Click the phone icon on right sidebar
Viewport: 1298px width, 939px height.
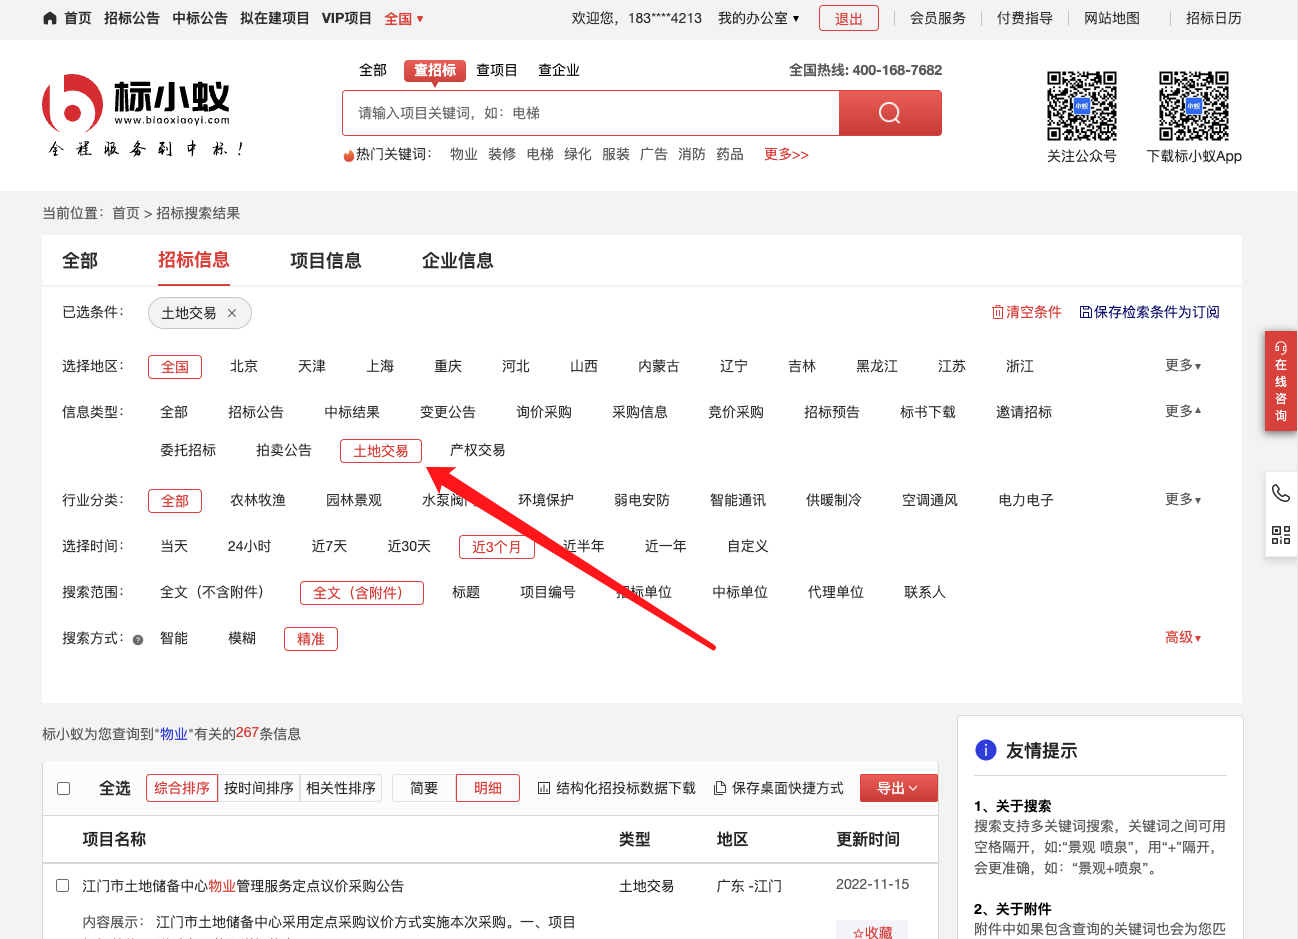click(x=1280, y=493)
